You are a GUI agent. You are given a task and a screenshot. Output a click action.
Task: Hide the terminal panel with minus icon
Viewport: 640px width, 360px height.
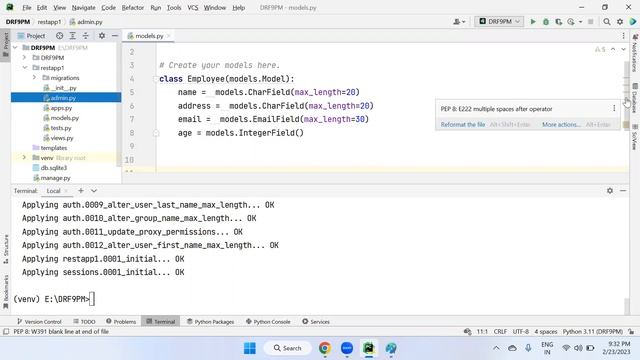click(x=623, y=191)
